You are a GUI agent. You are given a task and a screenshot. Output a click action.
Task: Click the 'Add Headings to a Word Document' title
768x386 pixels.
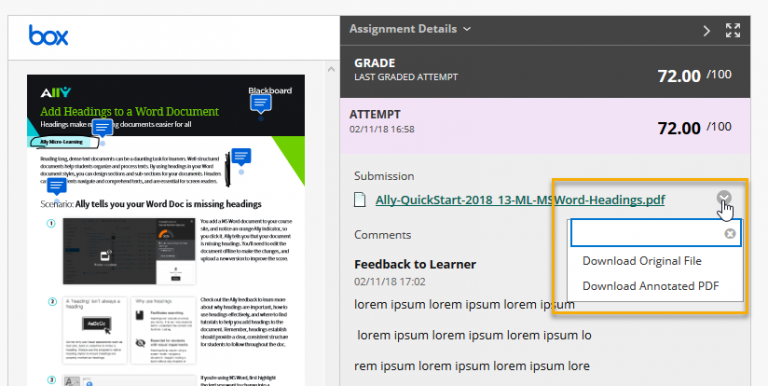pyautogui.click(x=129, y=111)
